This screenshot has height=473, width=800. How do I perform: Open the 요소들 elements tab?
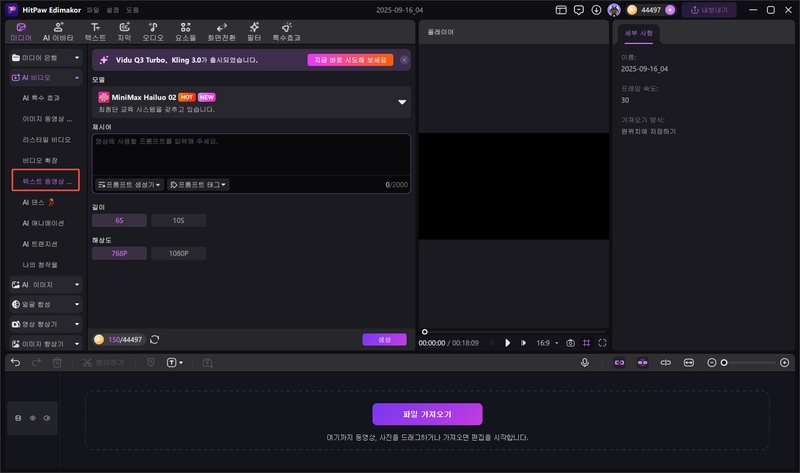tap(185, 32)
